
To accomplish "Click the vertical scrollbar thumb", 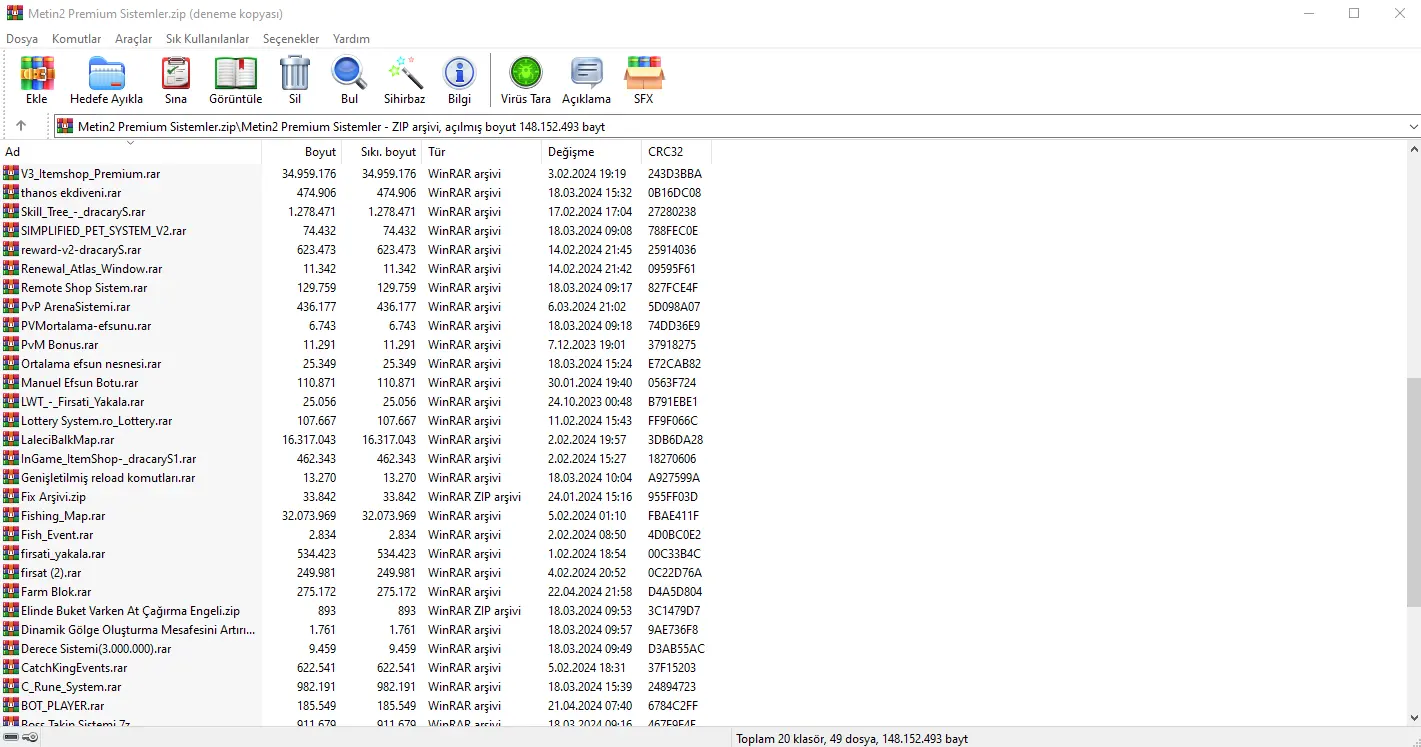I will coord(1413,490).
